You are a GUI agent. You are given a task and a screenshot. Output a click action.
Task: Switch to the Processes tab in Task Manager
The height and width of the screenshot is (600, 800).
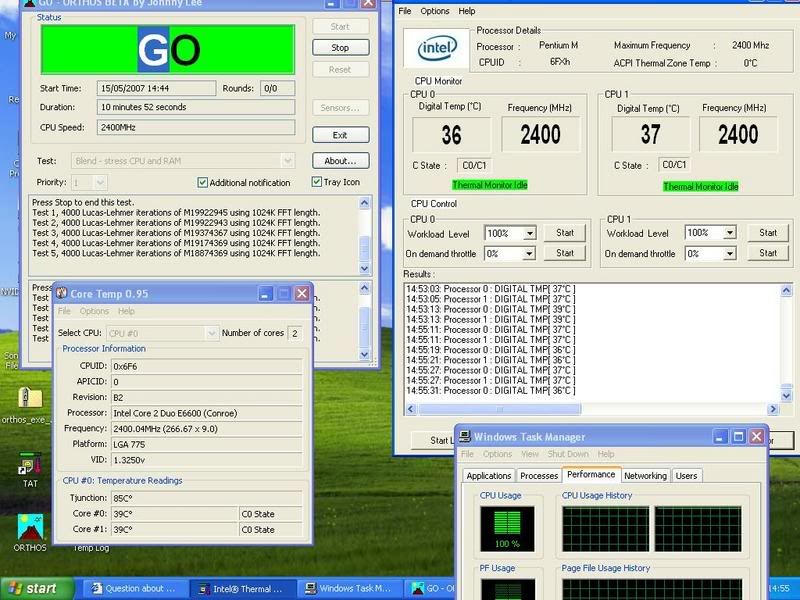(x=539, y=476)
